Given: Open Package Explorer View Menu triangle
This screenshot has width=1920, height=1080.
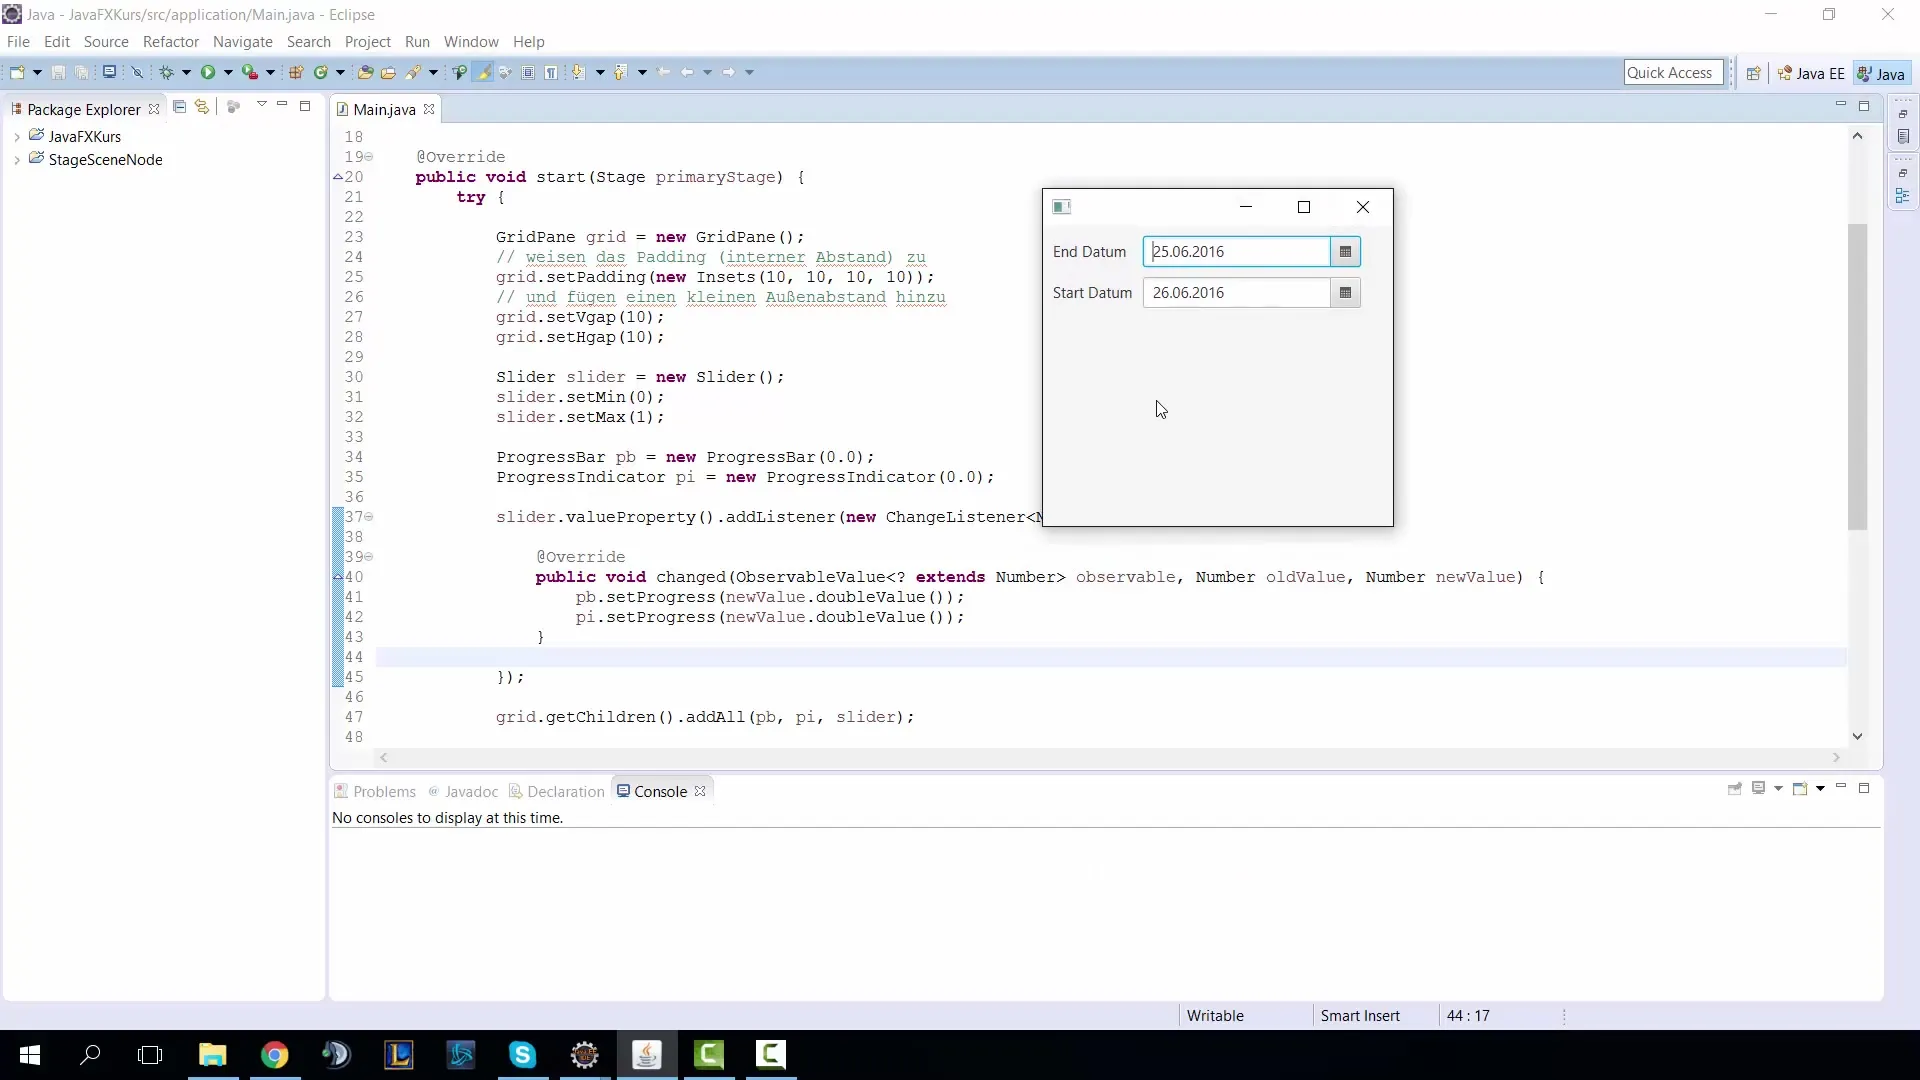Looking at the screenshot, I should [262, 104].
